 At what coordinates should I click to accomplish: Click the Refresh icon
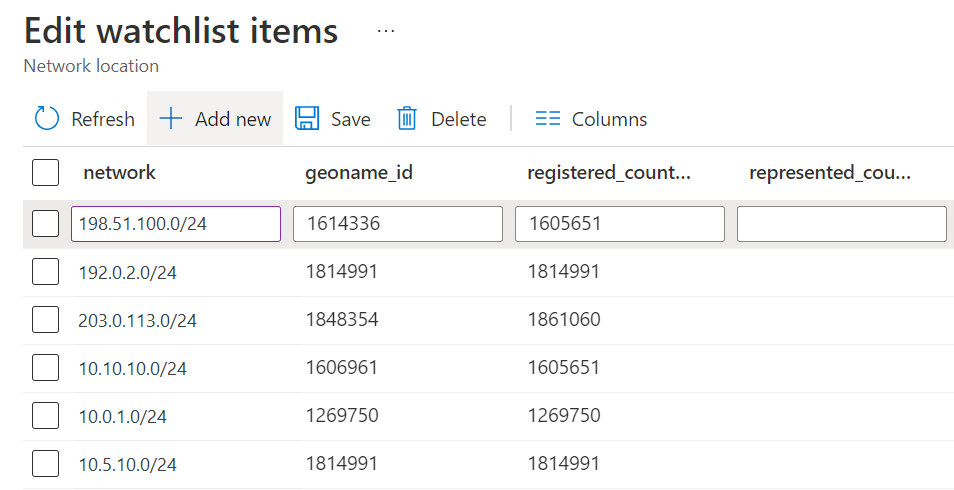click(x=47, y=119)
